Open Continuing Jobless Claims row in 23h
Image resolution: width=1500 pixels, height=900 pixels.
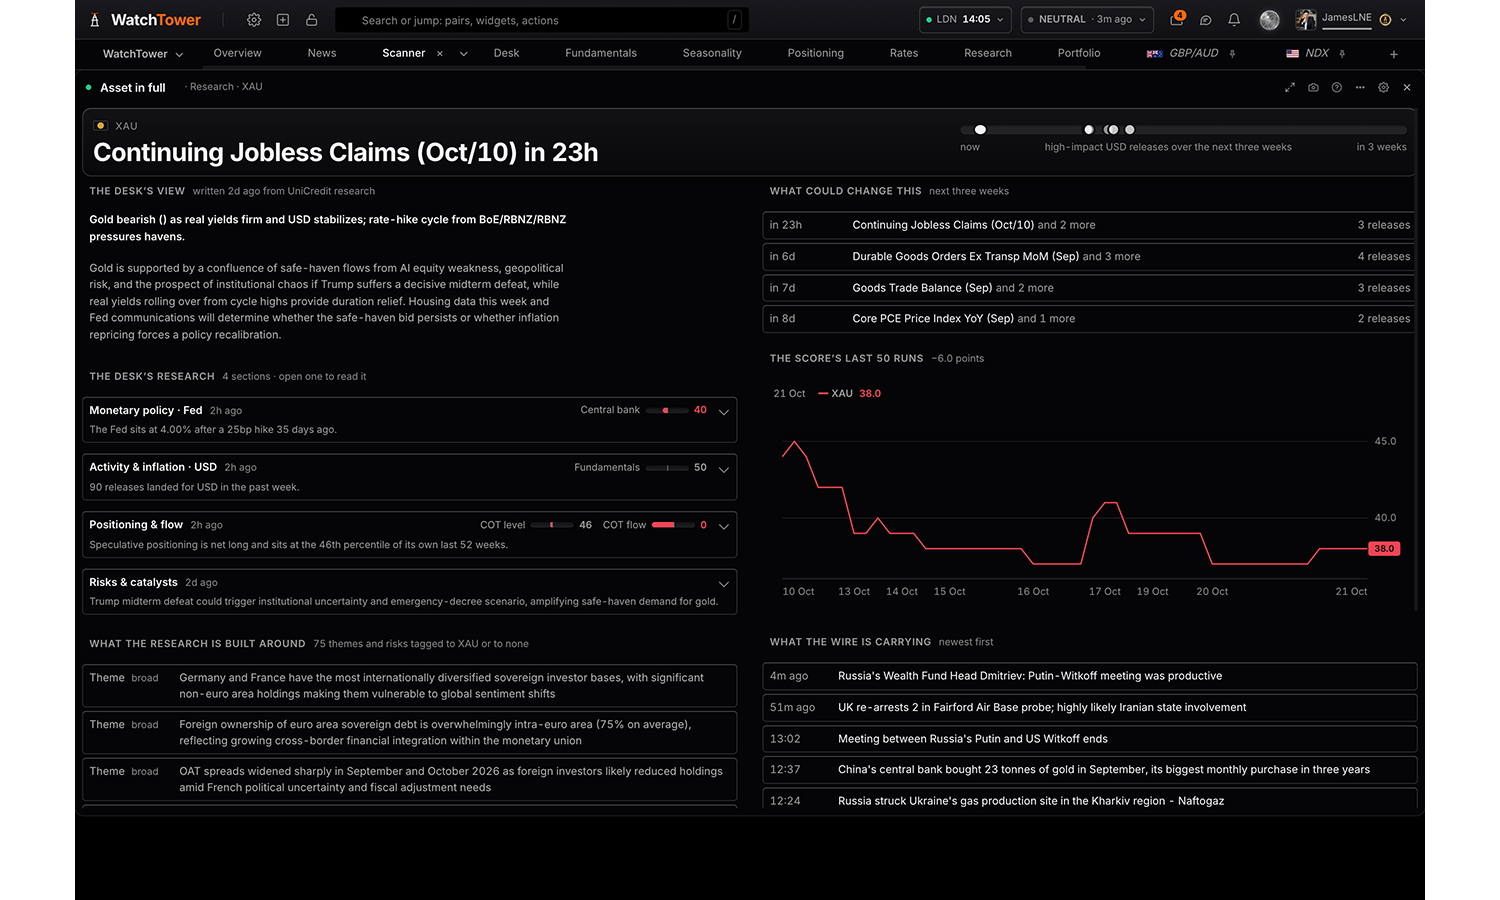[x=1088, y=225]
